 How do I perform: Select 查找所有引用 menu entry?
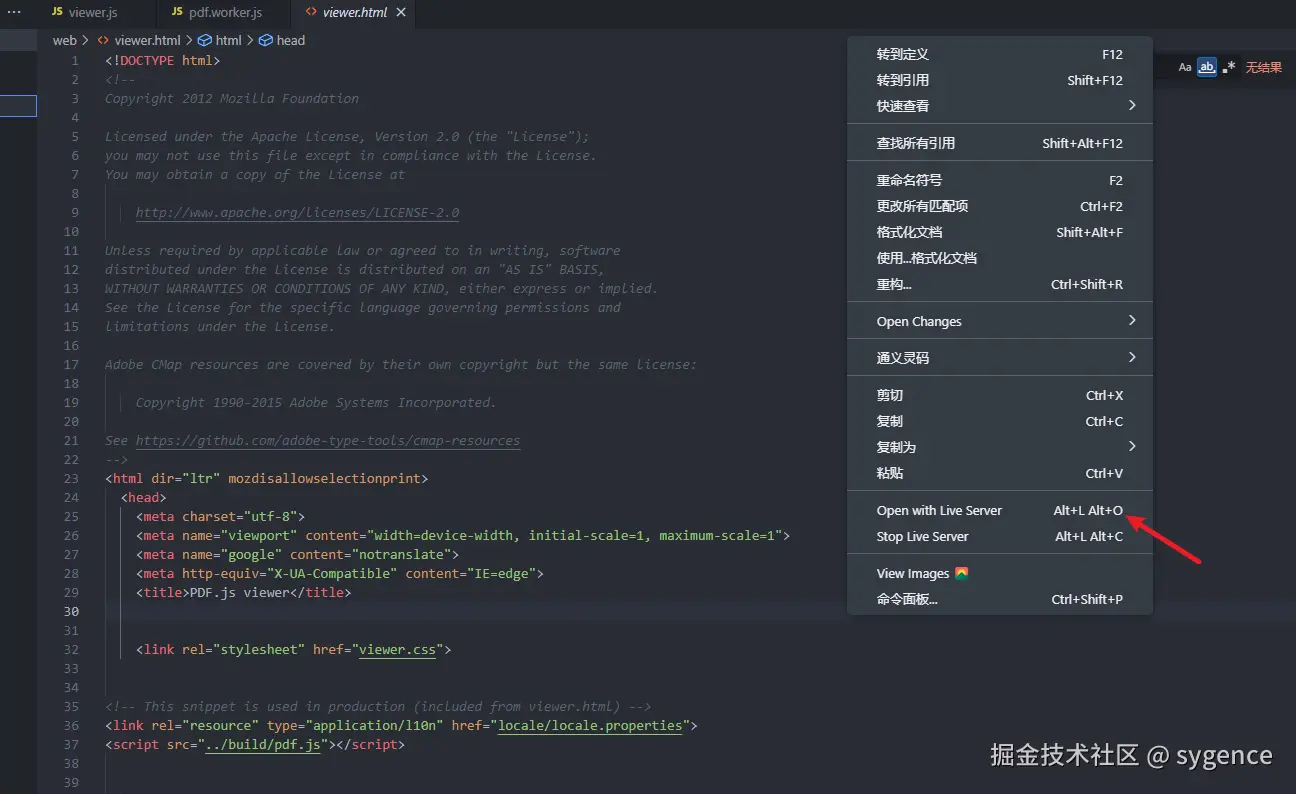(x=1000, y=143)
